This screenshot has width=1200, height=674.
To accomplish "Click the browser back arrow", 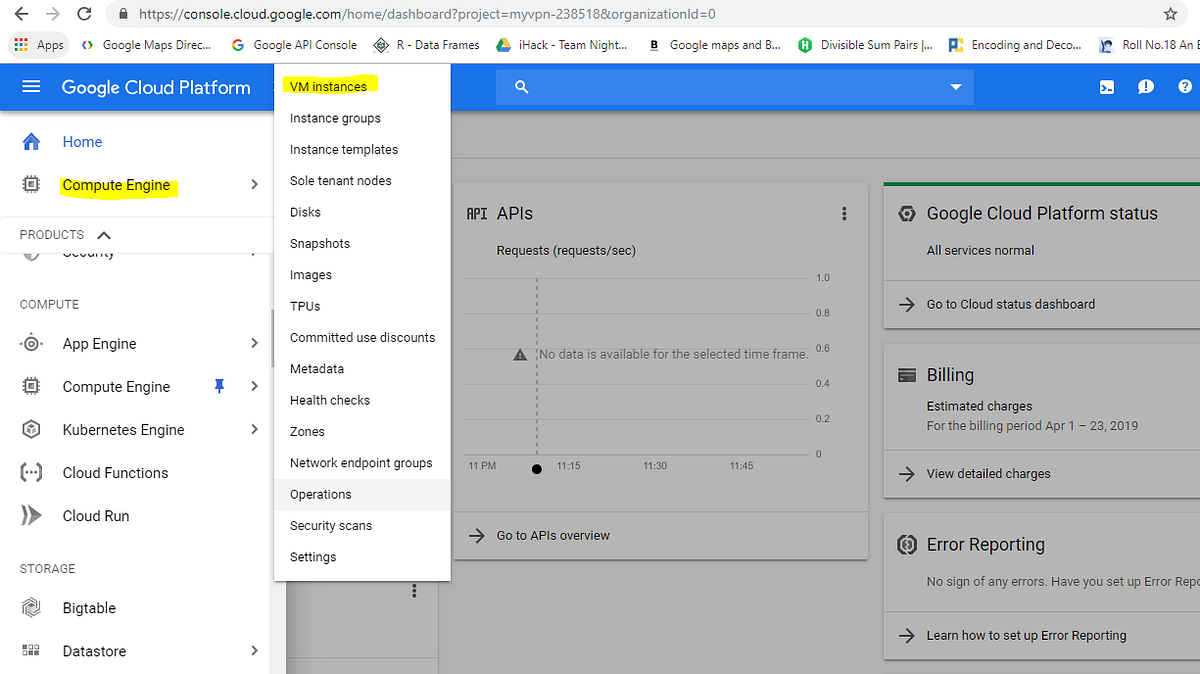I will point(21,15).
